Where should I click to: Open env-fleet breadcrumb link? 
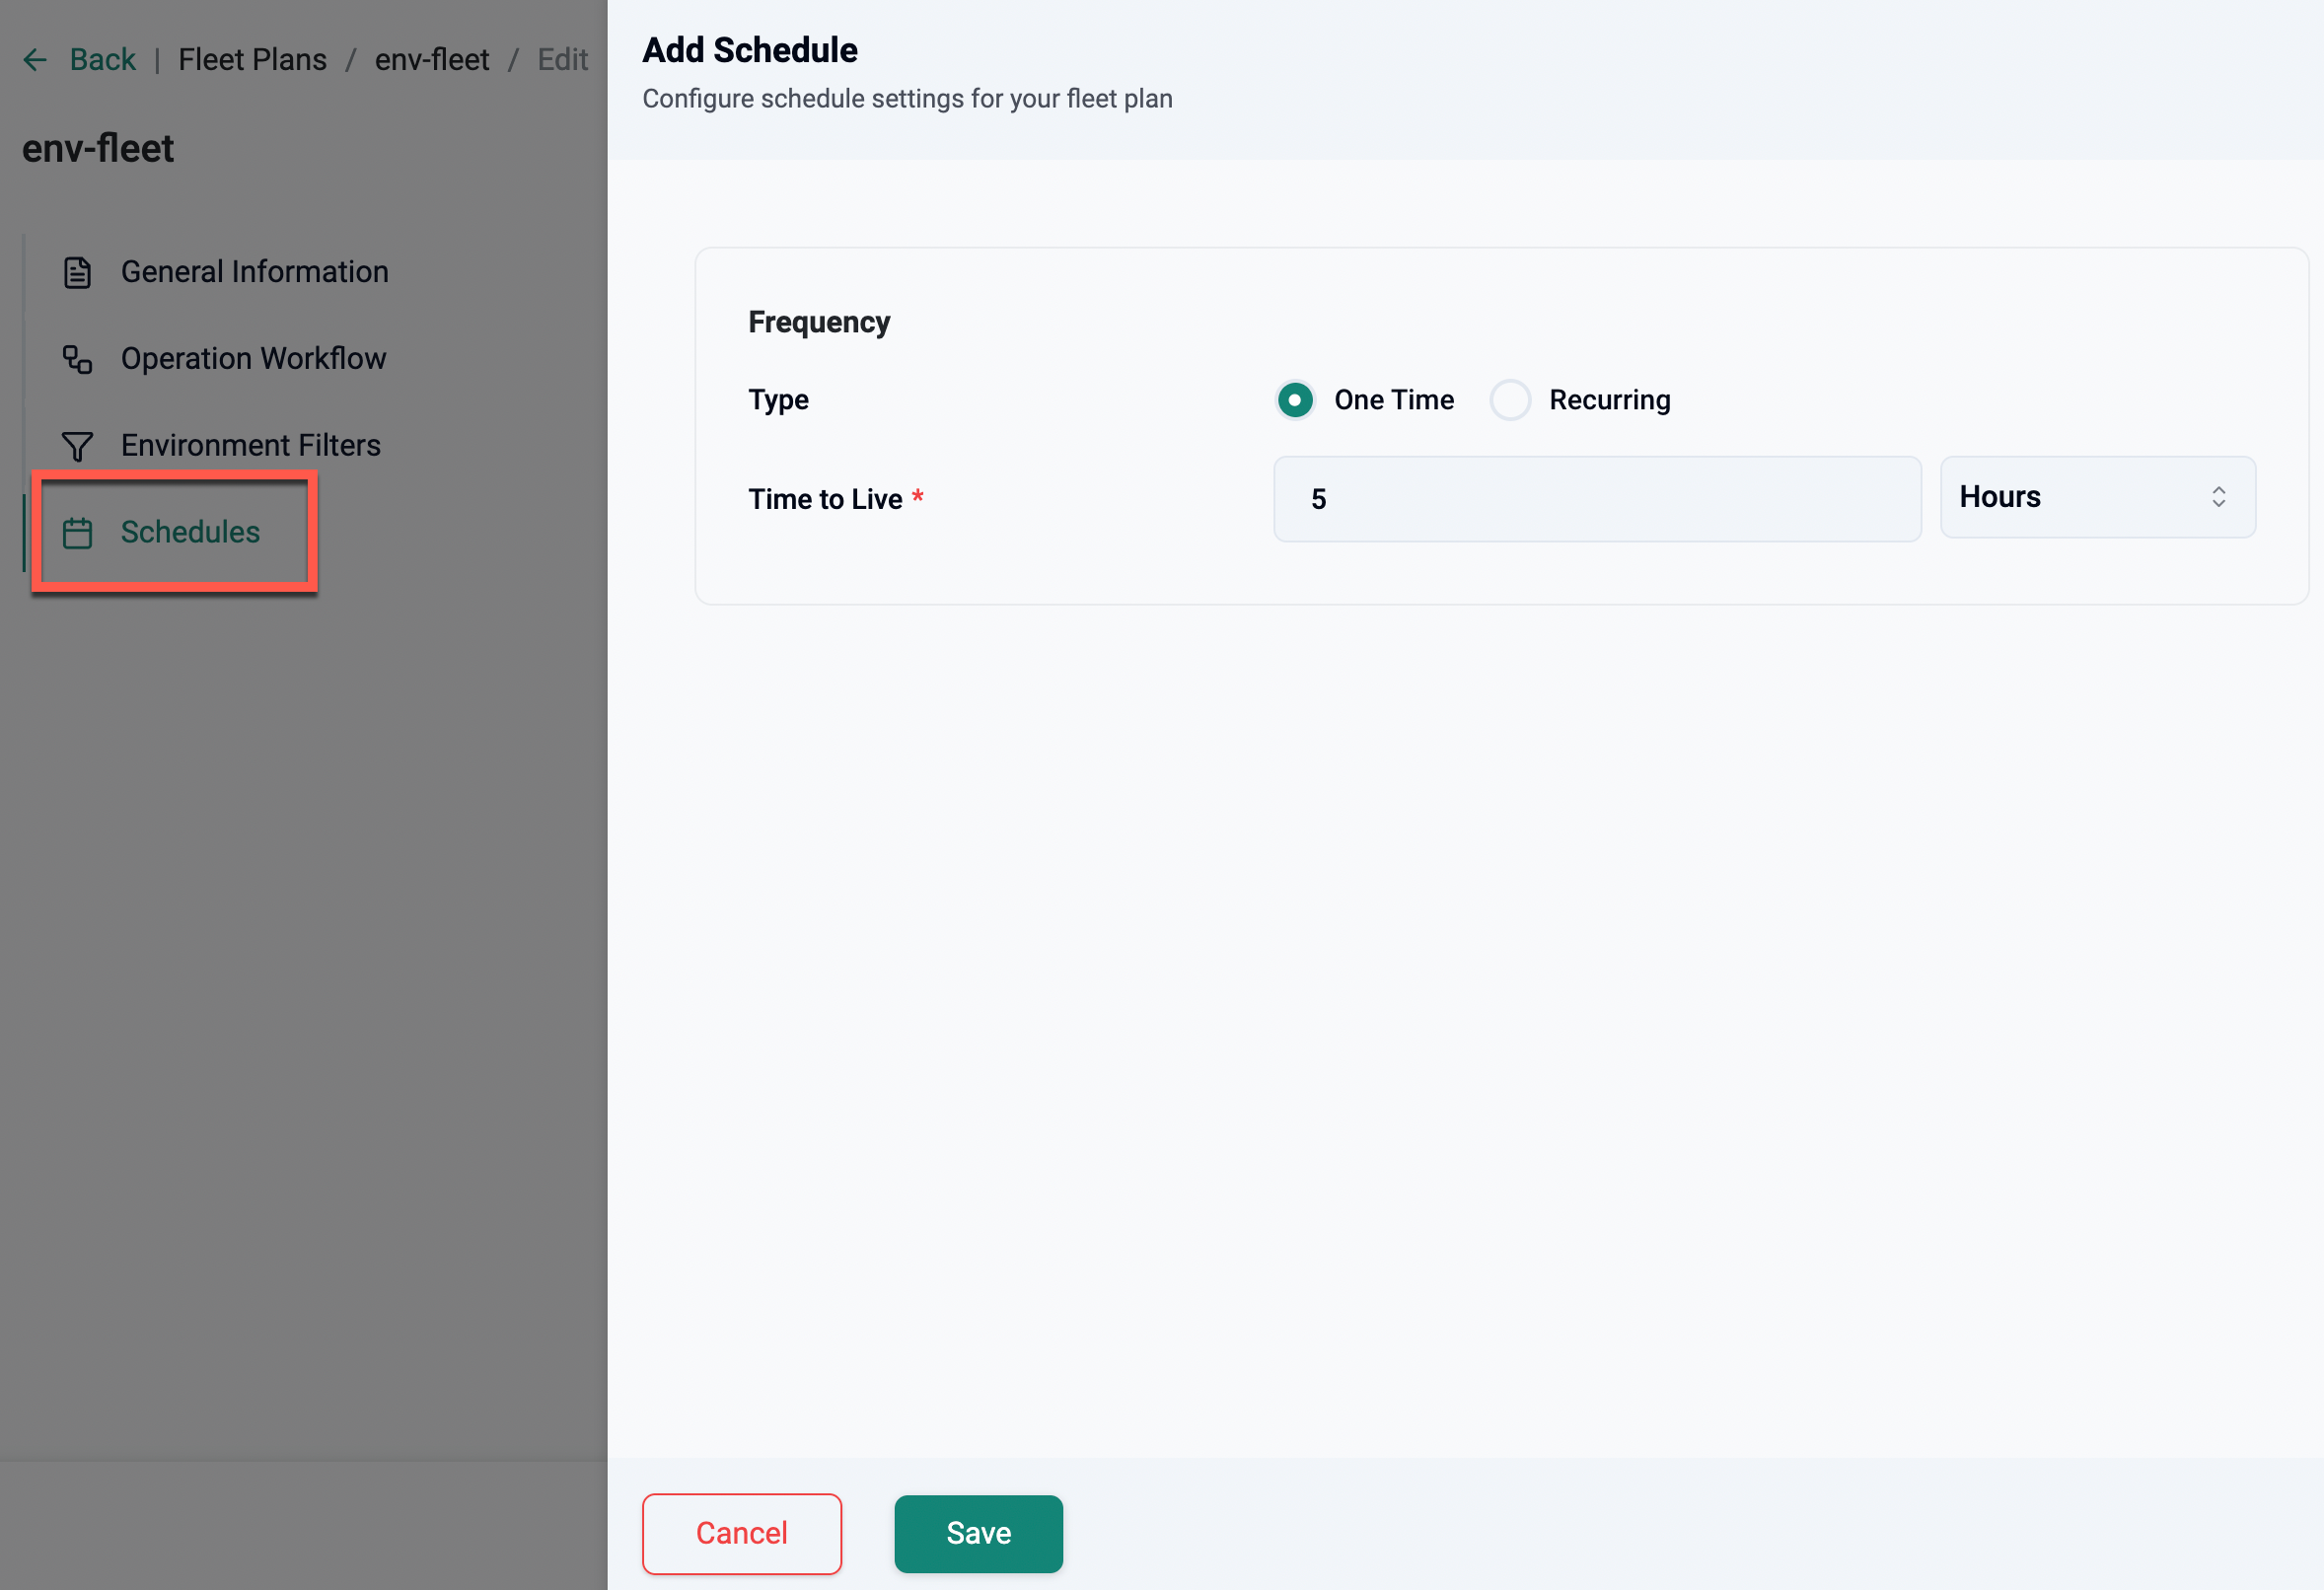(x=432, y=60)
